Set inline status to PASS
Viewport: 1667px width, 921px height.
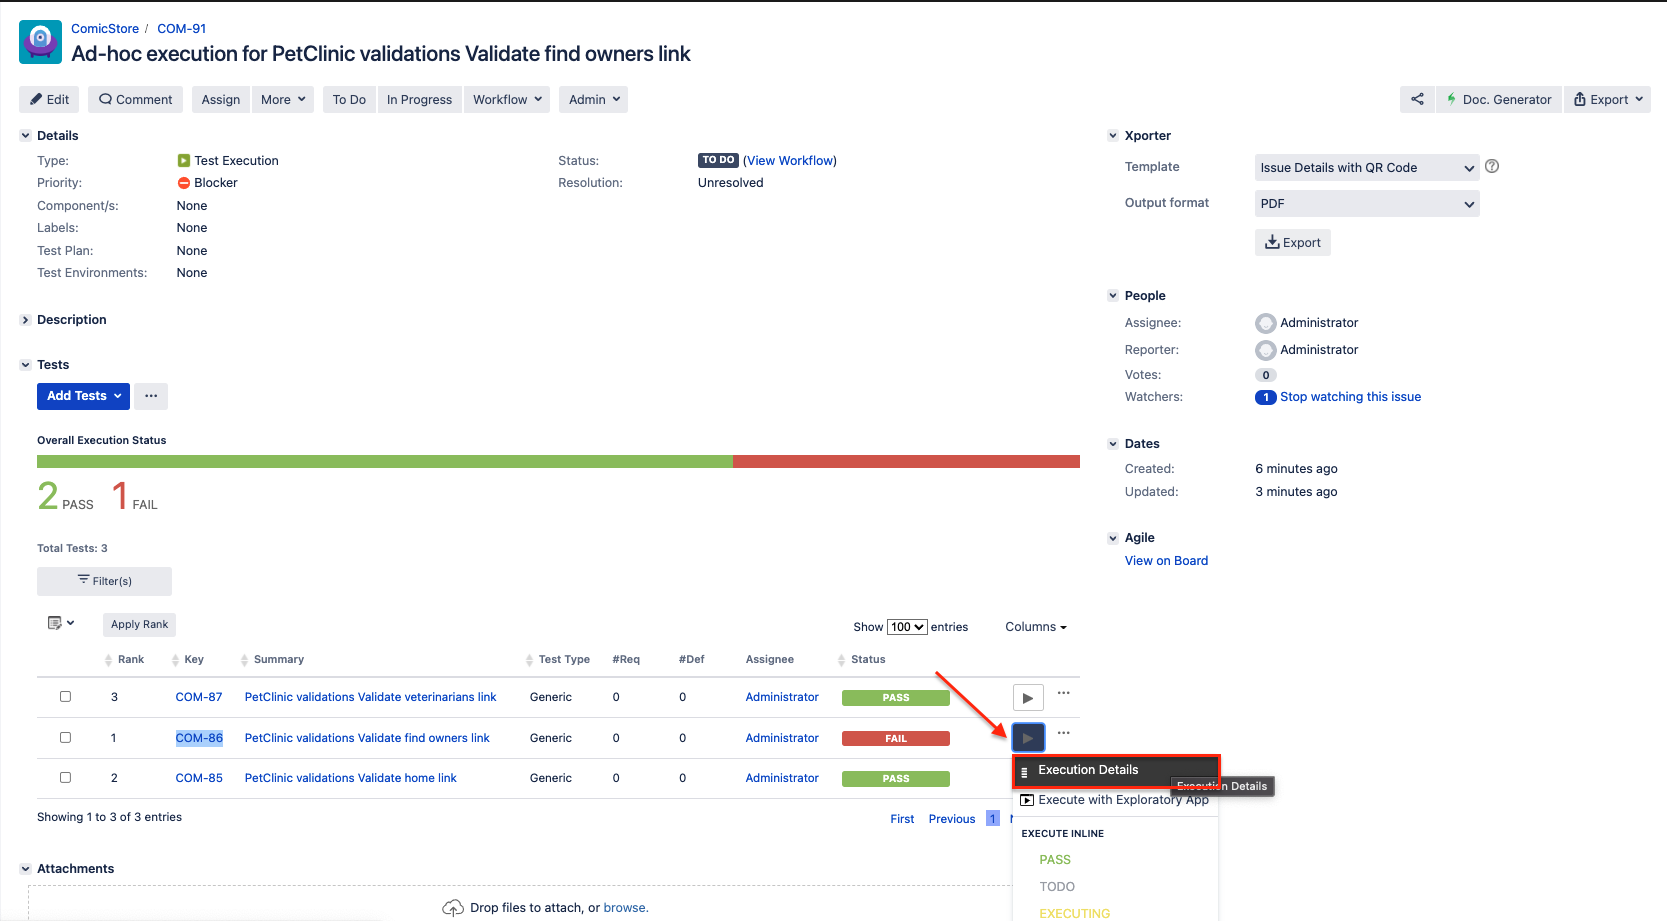coord(1055,860)
